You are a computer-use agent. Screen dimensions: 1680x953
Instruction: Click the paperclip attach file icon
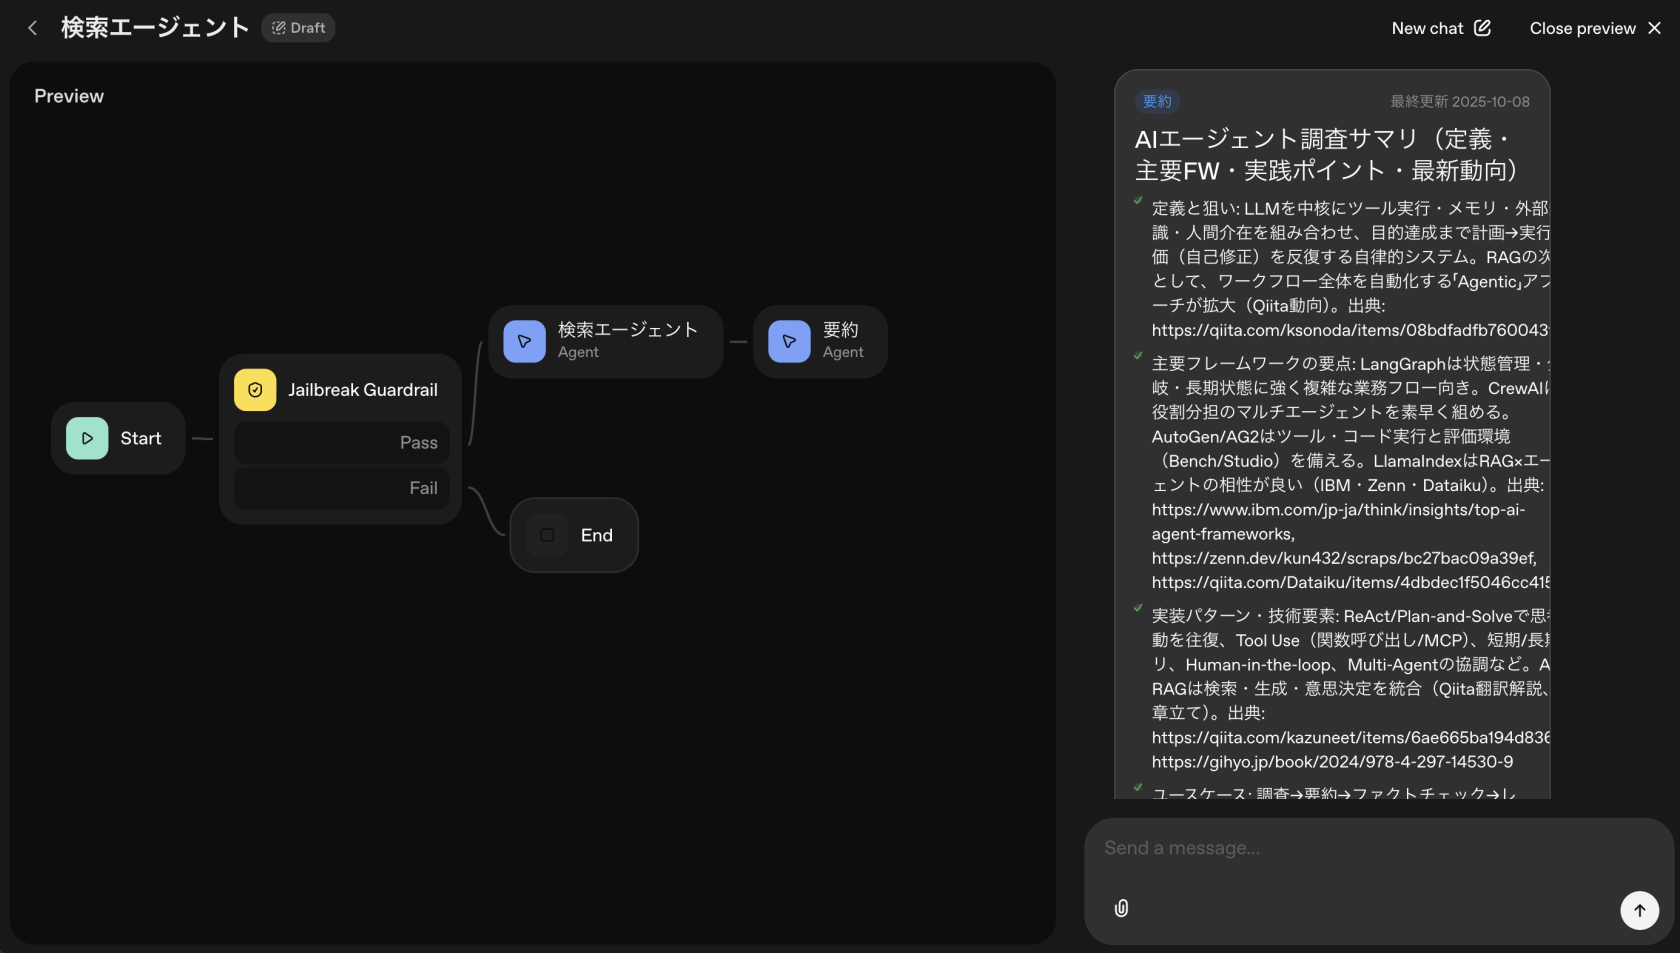point(1121,908)
